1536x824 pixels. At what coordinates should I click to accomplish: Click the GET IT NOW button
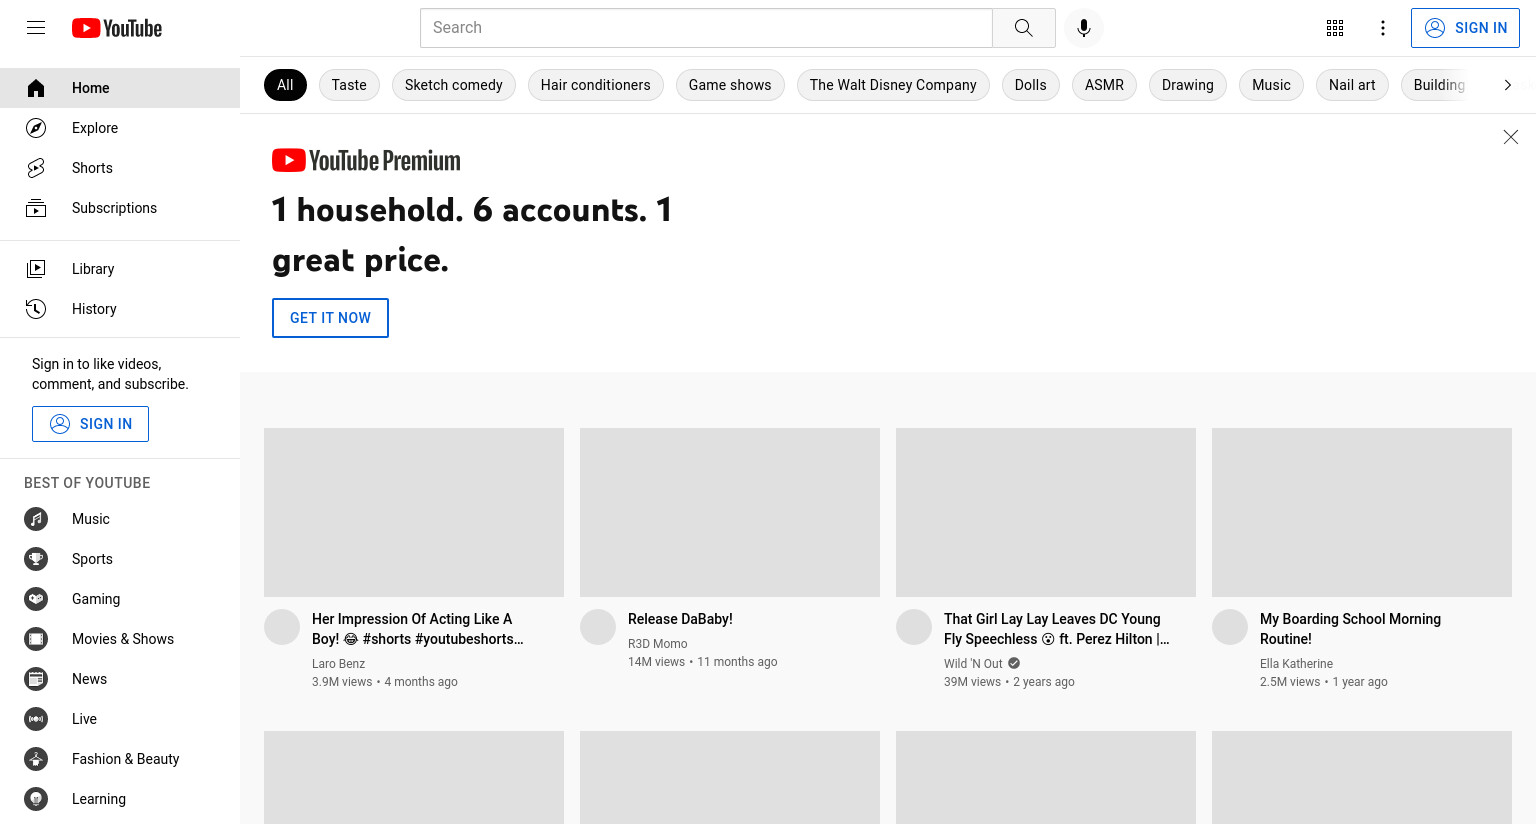click(x=330, y=318)
